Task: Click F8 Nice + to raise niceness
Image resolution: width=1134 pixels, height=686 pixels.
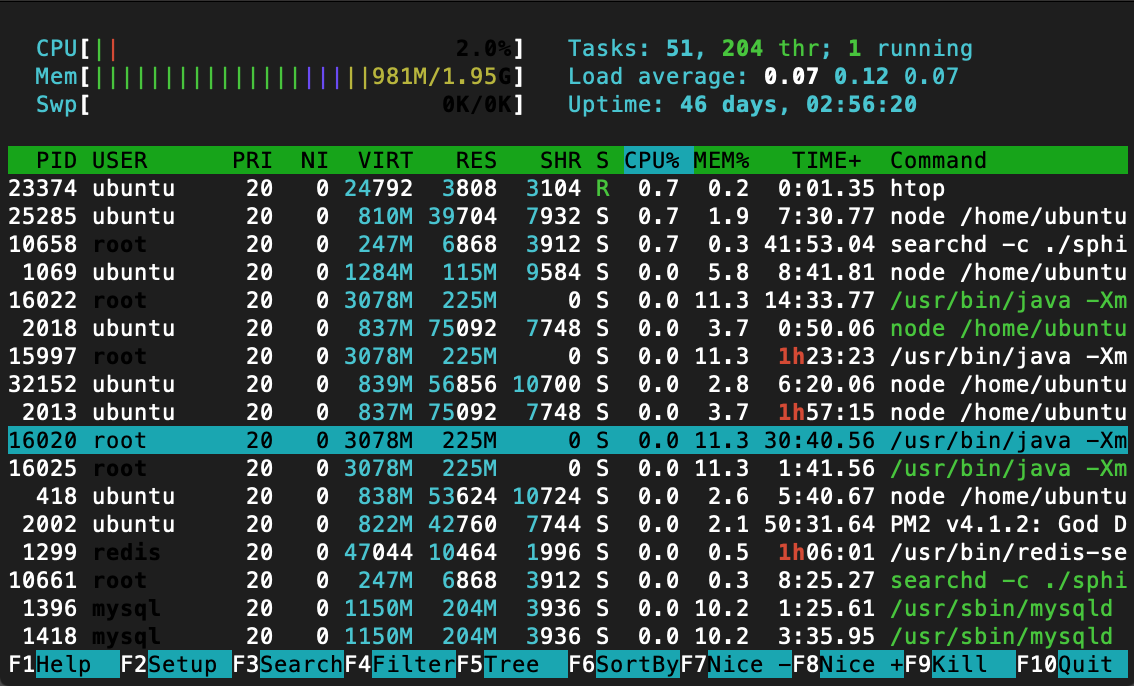Action: [x=848, y=664]
